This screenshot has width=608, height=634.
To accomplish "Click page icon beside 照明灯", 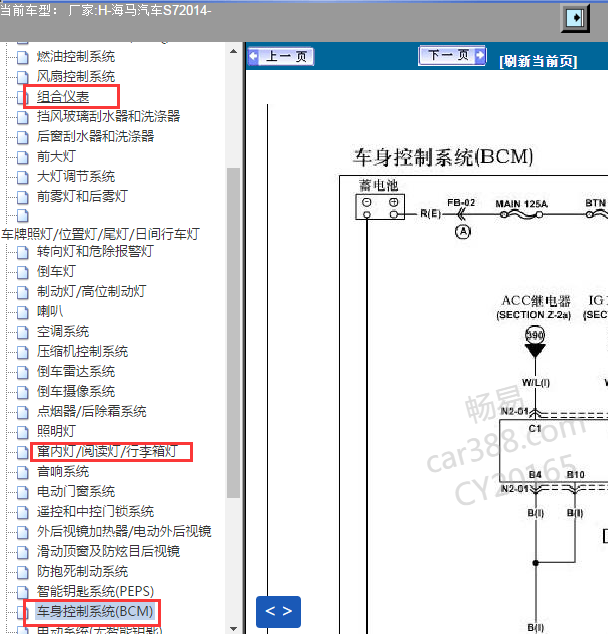I will click(23, 432).
